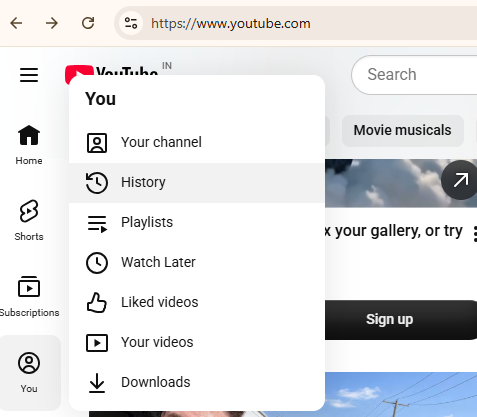477x417 pixels.
Task: Go forward with the browser forward arrow
Action: pyautogui.click(x=52, y=23)
